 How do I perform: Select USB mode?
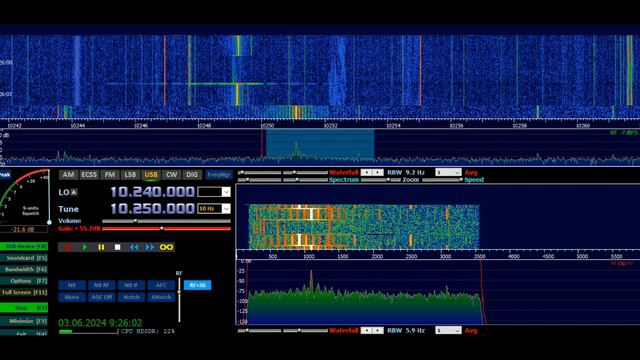point(151,175)
